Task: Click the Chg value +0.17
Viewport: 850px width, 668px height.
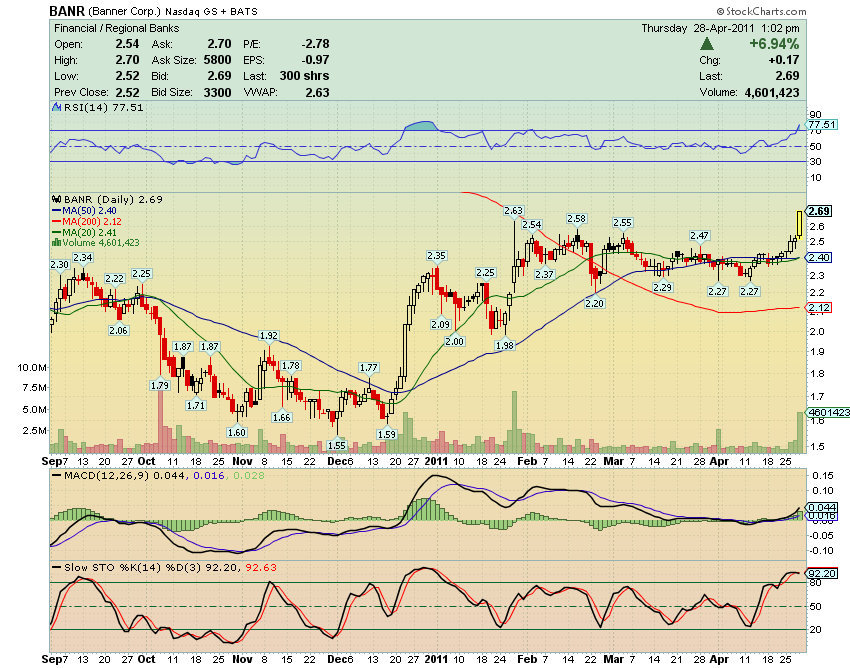Action: tap(784, 60)
